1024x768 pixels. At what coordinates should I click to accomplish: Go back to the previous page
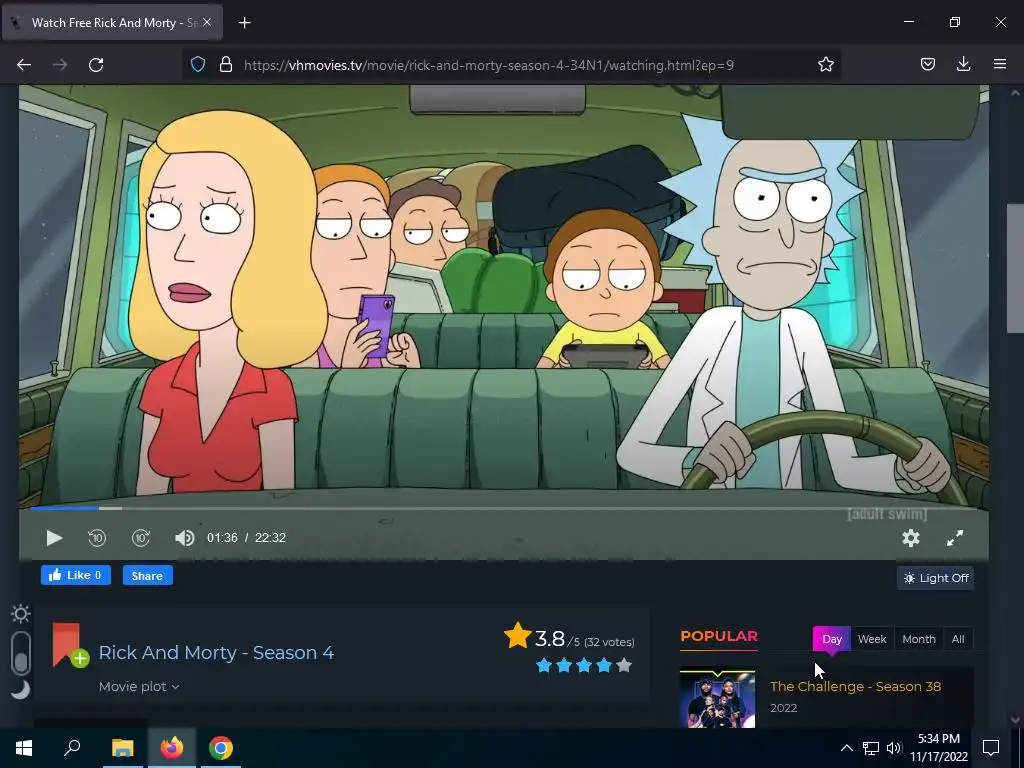(x=24, y=65)
